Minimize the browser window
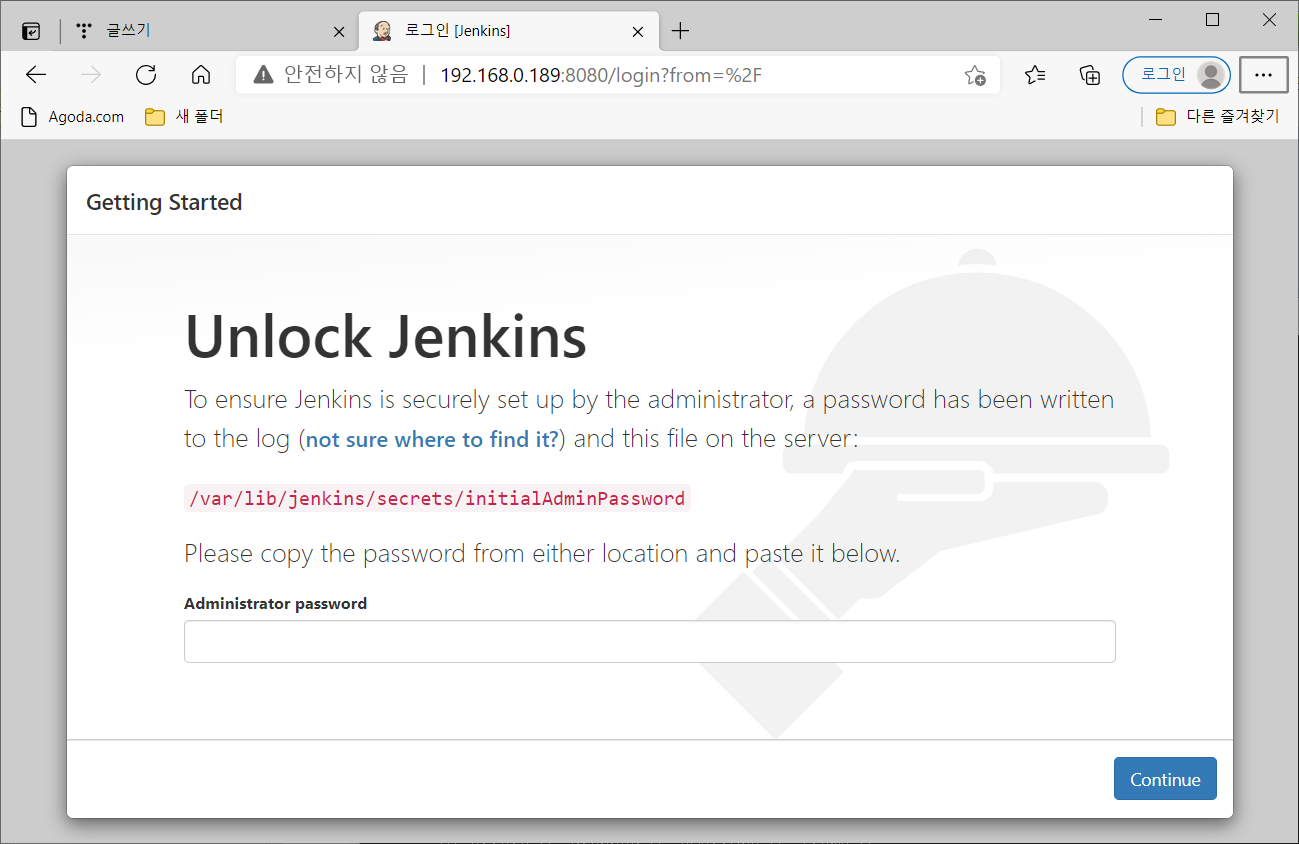 click(1156, 20)
